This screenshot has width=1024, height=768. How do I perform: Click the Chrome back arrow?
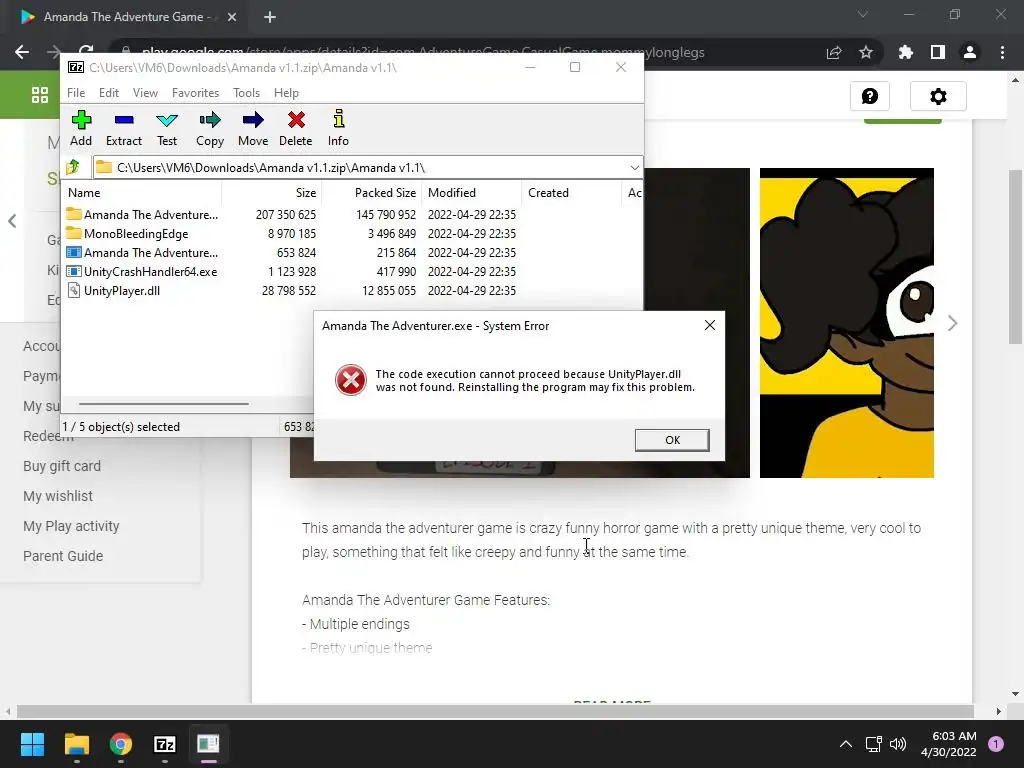(22, 52)
